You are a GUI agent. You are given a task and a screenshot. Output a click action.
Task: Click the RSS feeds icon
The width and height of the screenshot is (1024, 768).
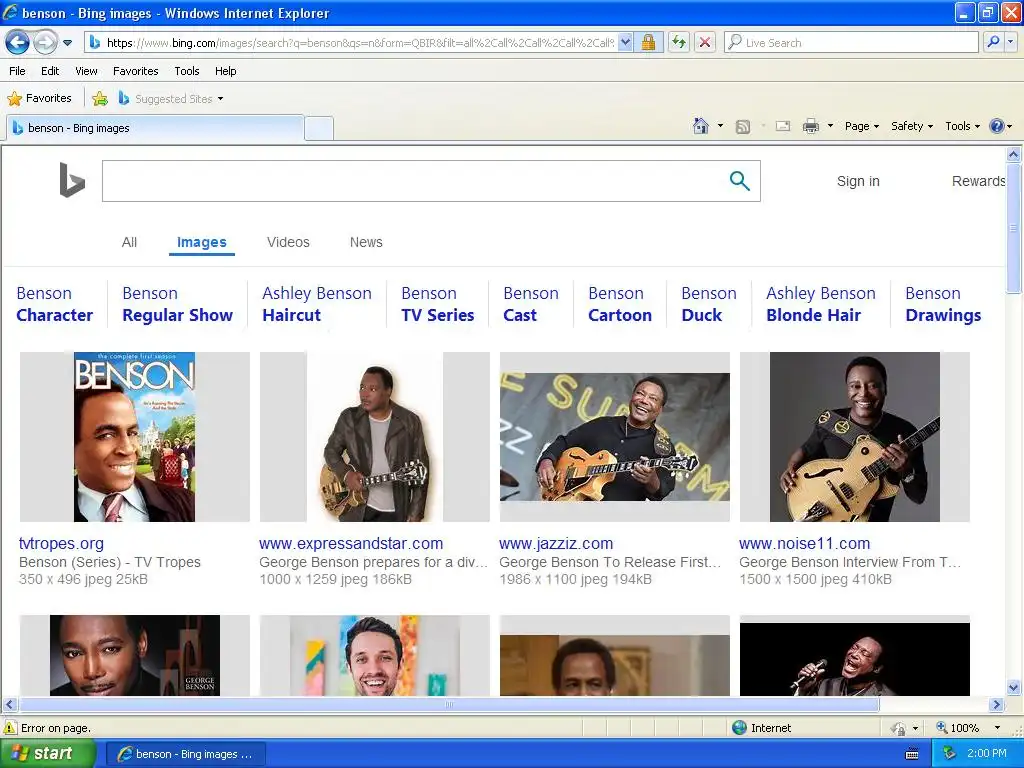click(743, 127)
